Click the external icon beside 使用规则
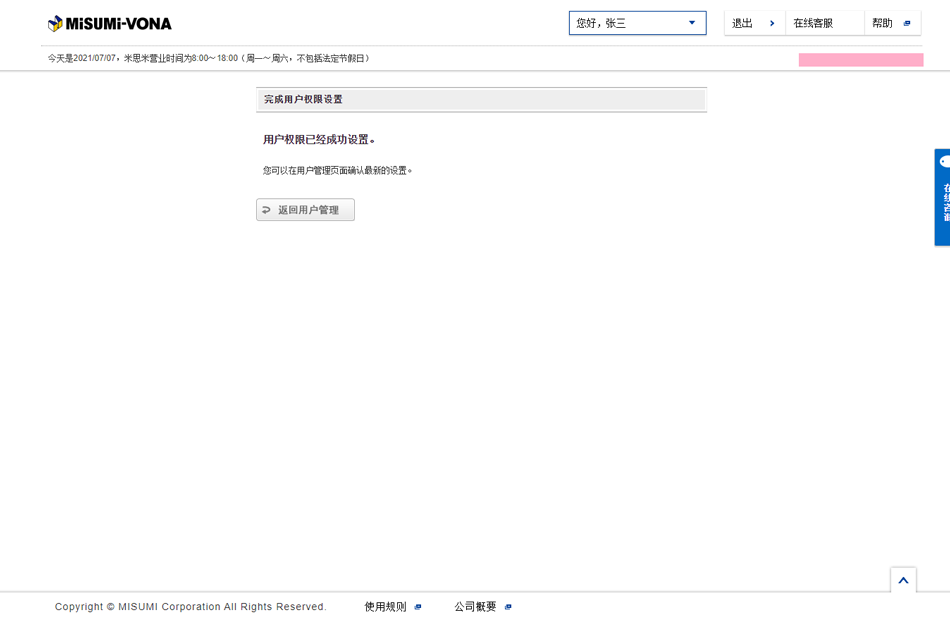This screenshot has width=950, height=621. [418, 607]
